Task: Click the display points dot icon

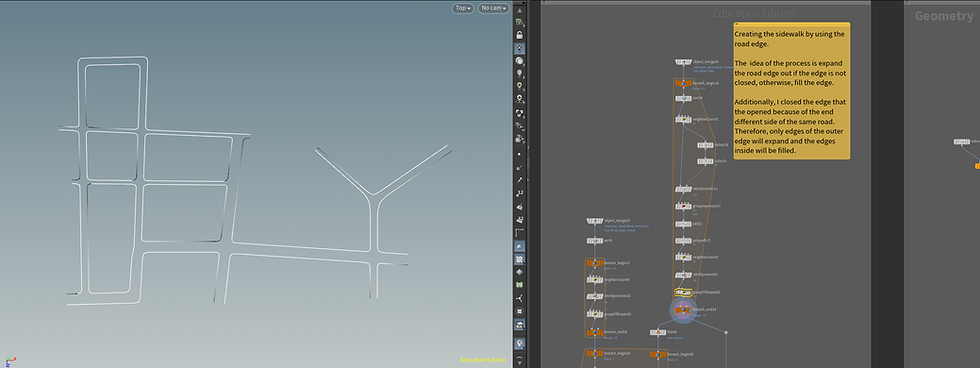Action: [x=519, y=153]
